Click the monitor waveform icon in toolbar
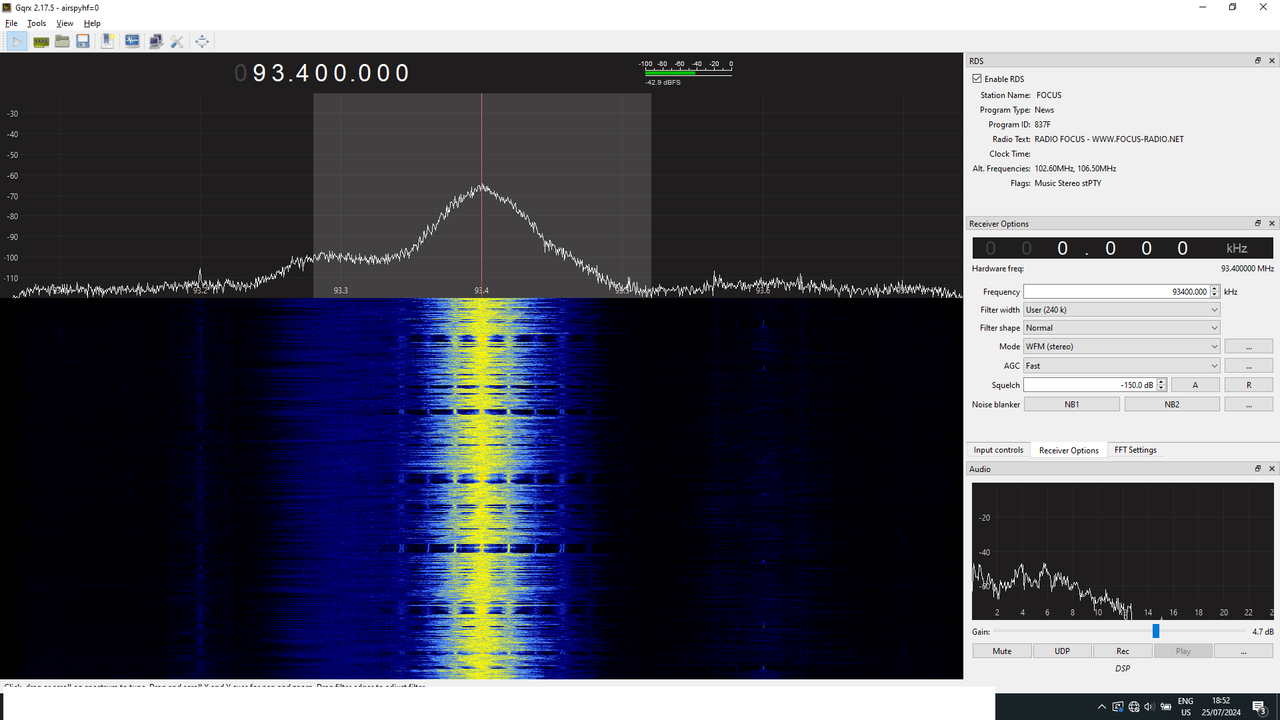The image size is (1280, 720). point(132,41)
